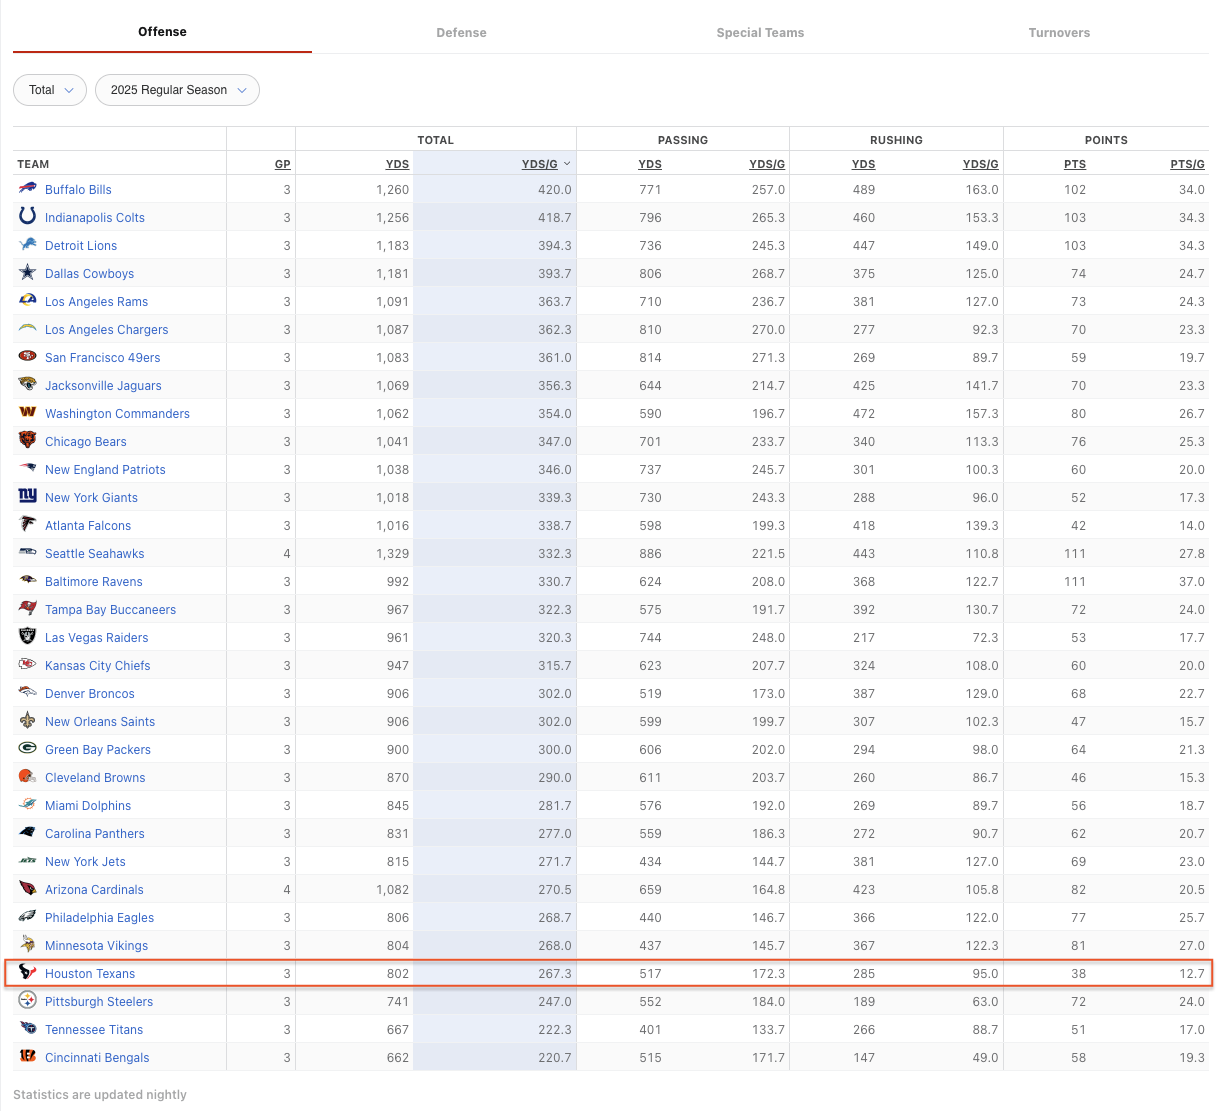This screenshot has height=1111, width=1218.
Task: Click the Green Bay Packers G logo
Action: tap(28, 749)
